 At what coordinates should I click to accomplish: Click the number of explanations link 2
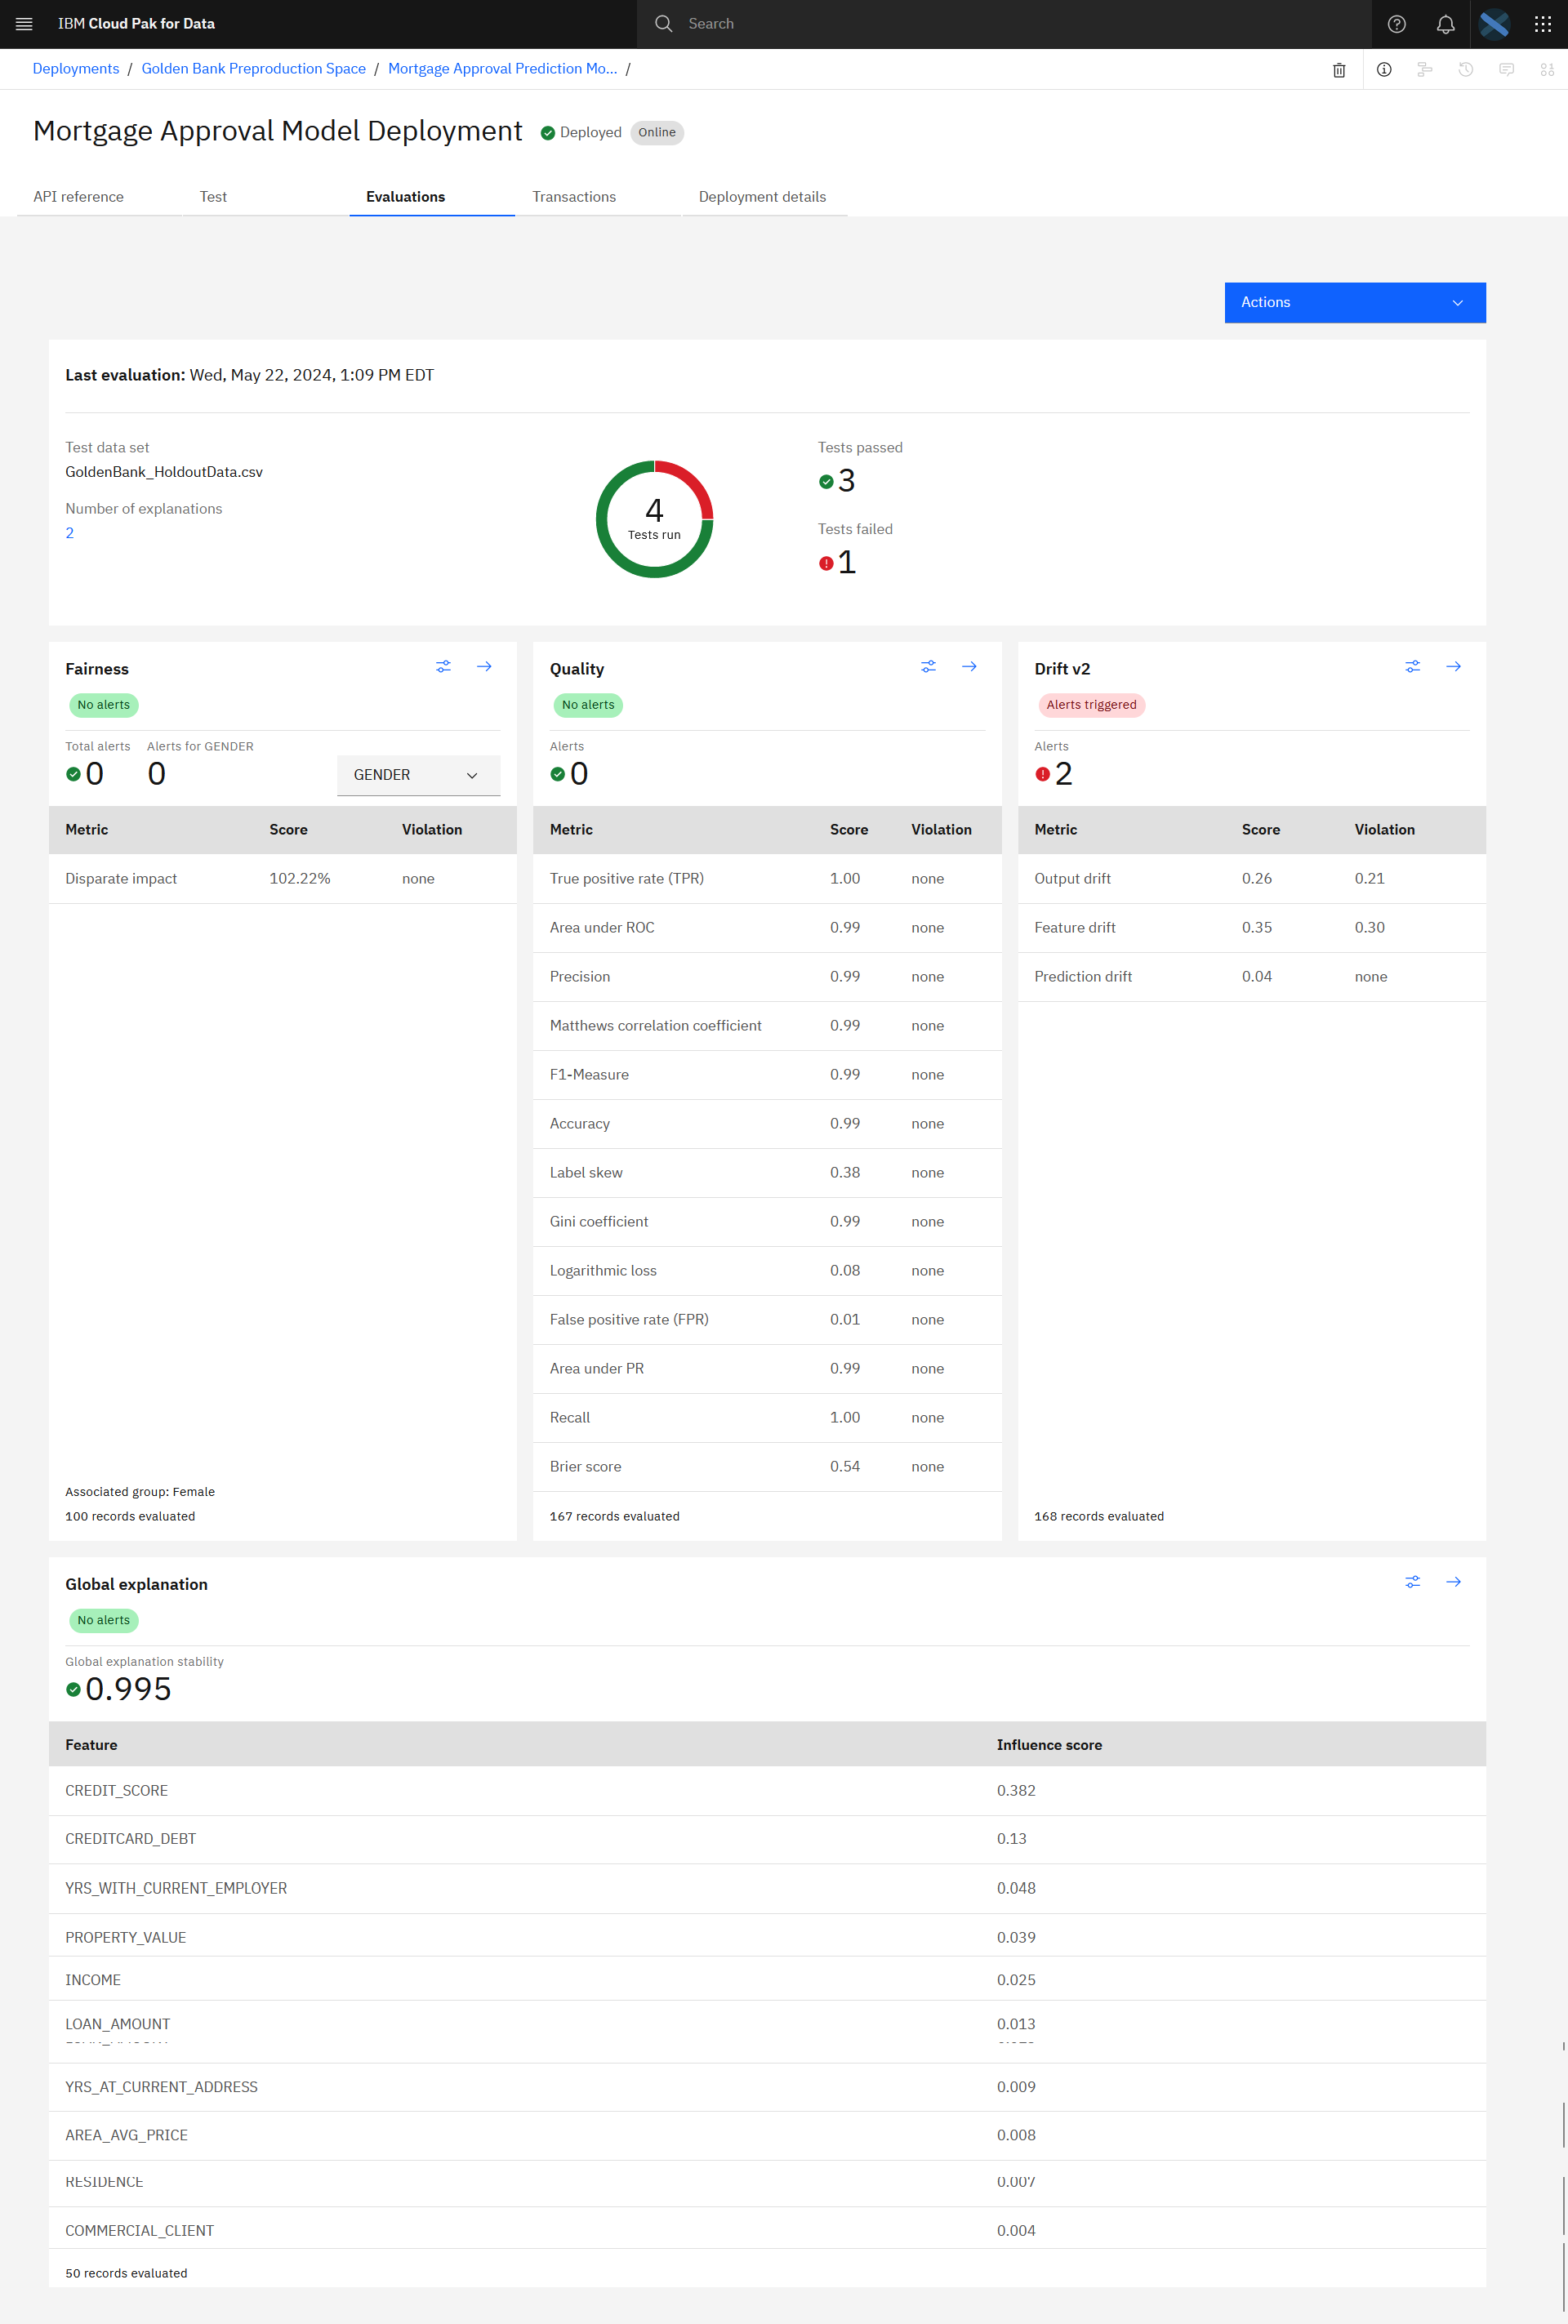point(69,533)
